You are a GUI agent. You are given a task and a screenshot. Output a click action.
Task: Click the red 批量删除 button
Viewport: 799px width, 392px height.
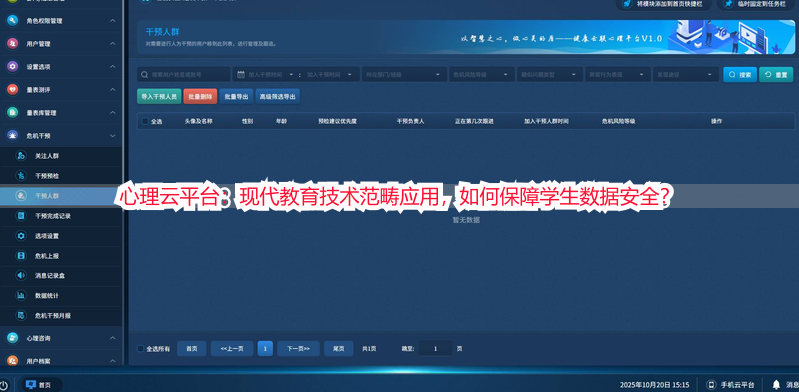[200, 96]
